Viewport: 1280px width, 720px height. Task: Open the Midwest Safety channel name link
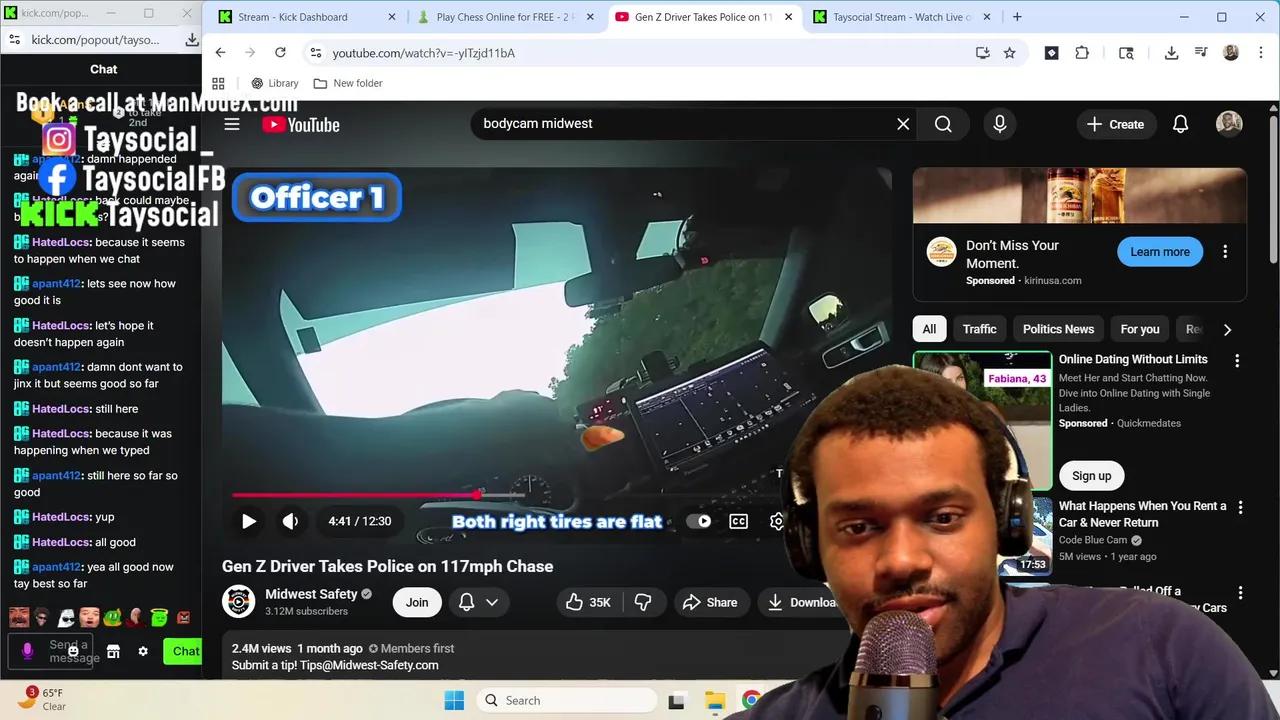311,594
